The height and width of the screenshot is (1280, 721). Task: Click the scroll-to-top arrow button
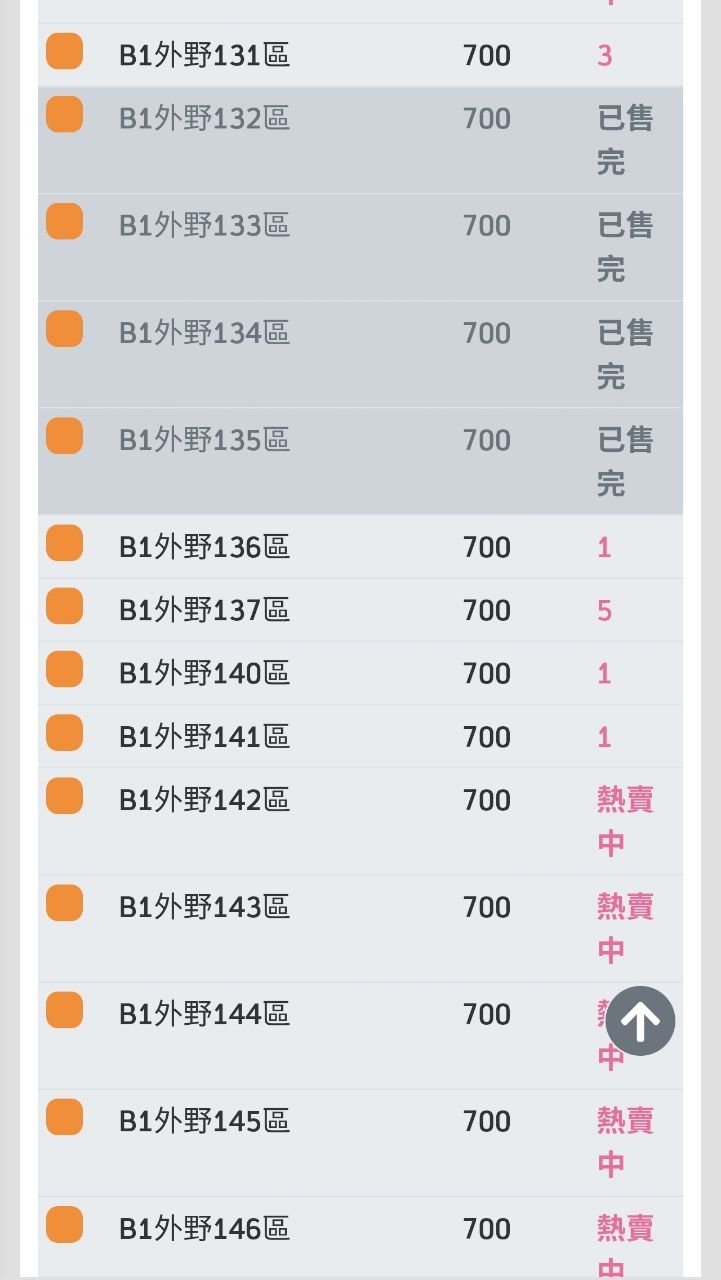[640, 1021]
